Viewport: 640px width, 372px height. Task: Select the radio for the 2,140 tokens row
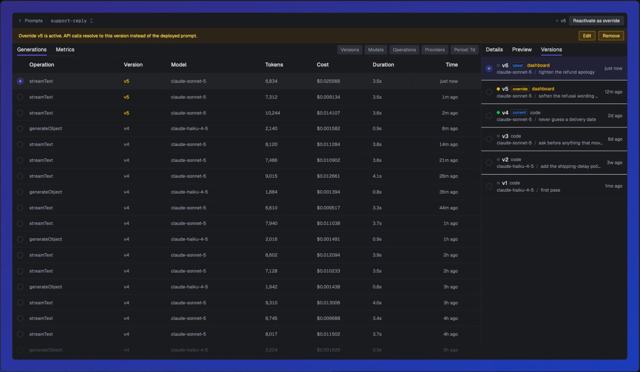point(20,129)
